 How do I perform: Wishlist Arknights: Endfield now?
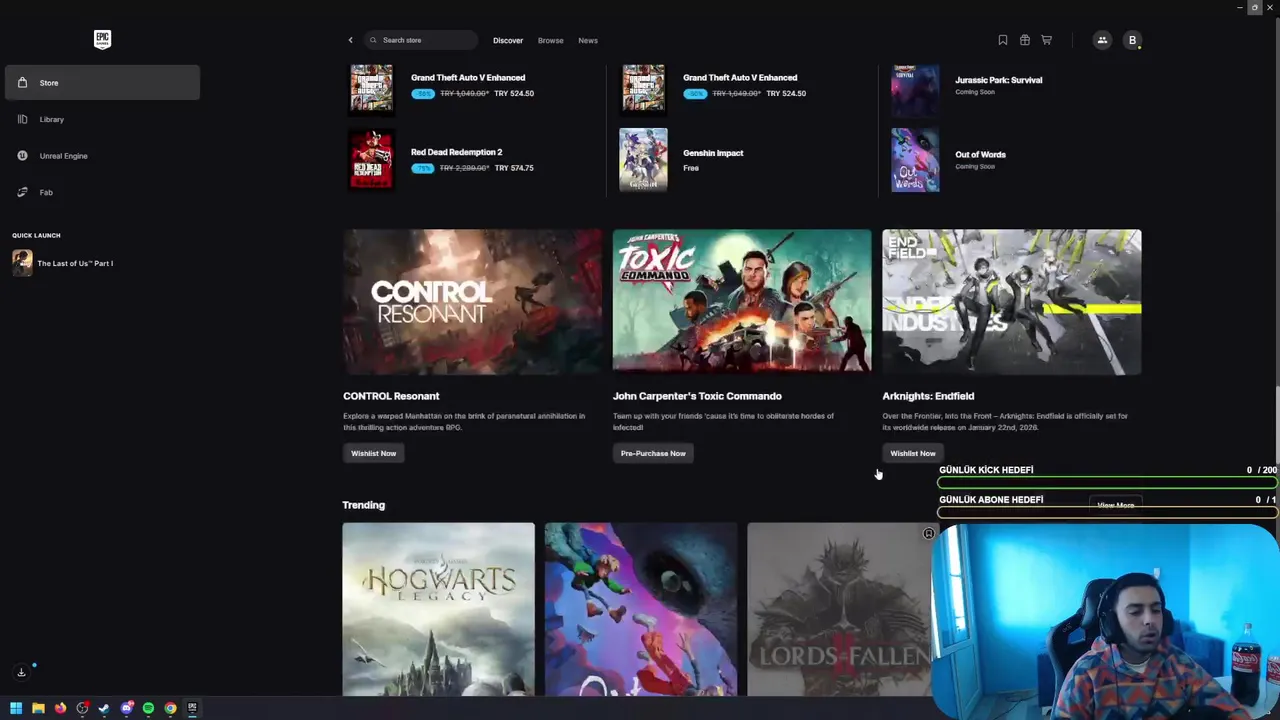(913, 453)
